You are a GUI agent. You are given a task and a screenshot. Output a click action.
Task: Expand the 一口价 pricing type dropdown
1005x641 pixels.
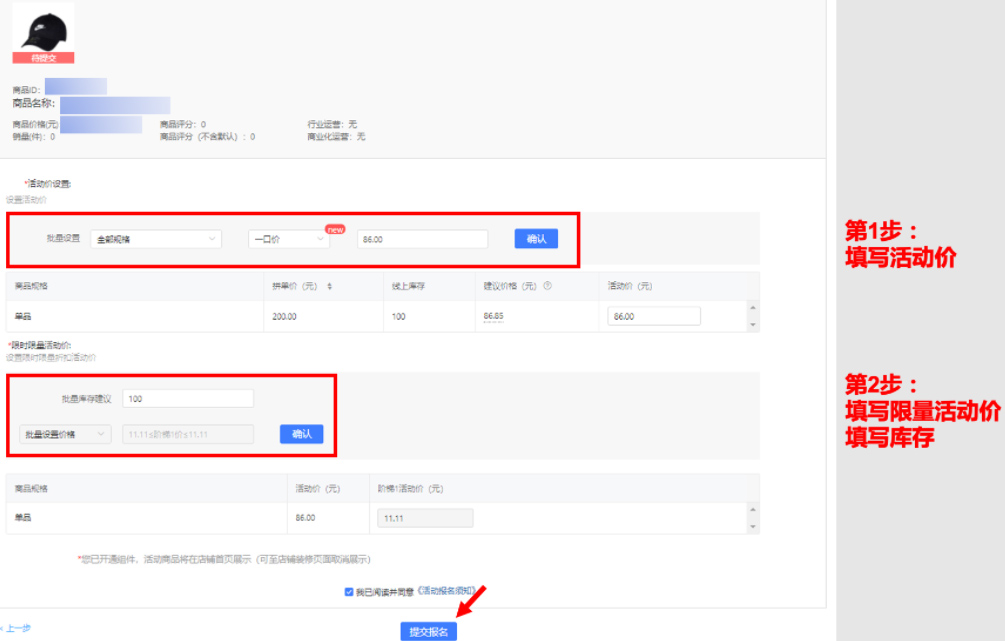pyautogui.click(x=288, y=240)
